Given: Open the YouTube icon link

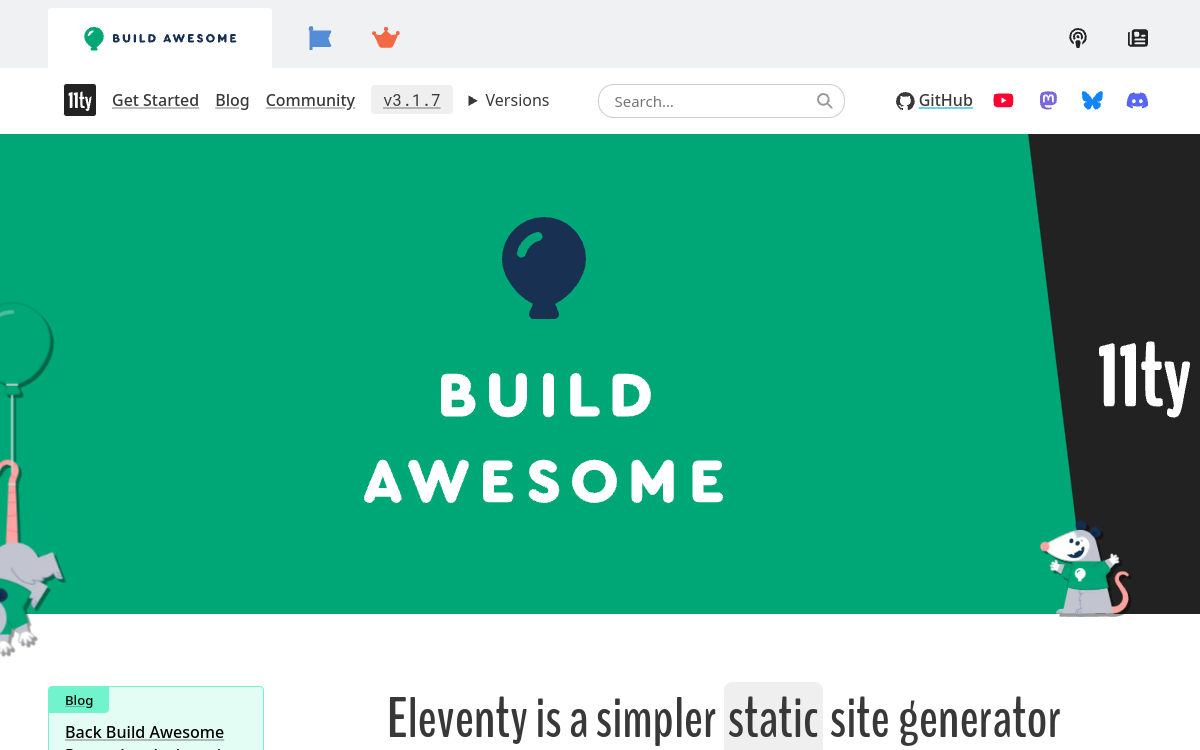Looking at the screenshot, I should (x=1004, y=100).
